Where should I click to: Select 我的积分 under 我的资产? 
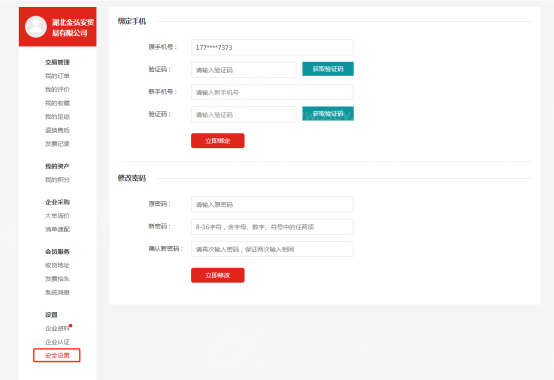pyautogui.click(x=57, y=180)
